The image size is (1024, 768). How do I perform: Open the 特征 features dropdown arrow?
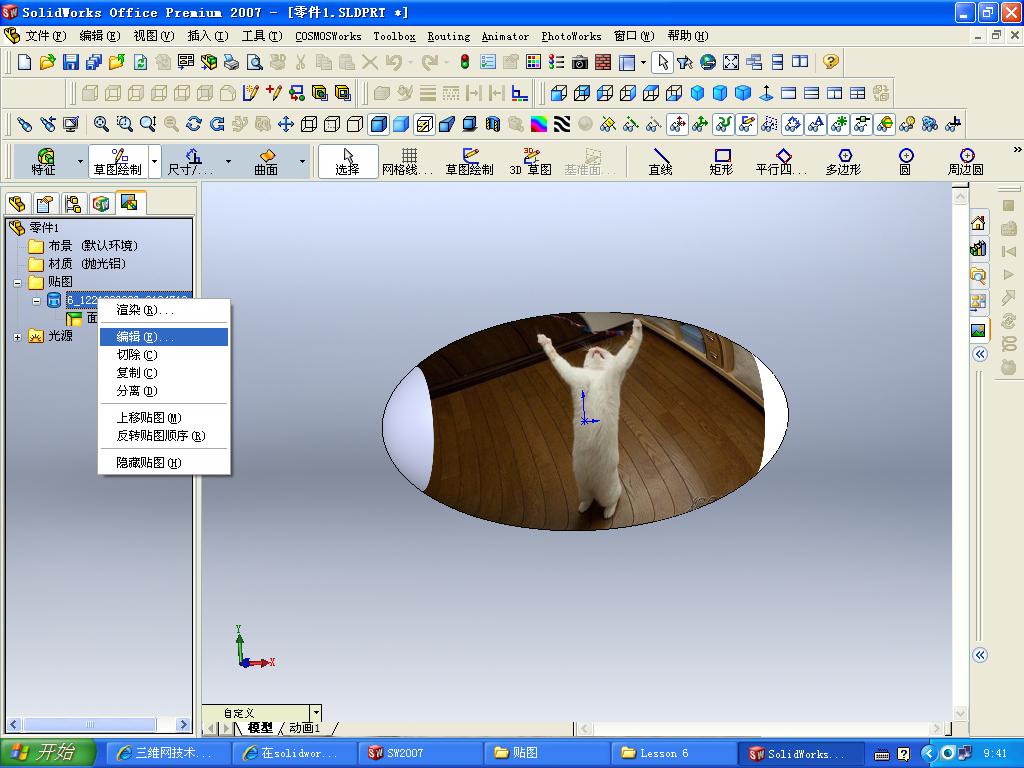(x=80, y=161)
